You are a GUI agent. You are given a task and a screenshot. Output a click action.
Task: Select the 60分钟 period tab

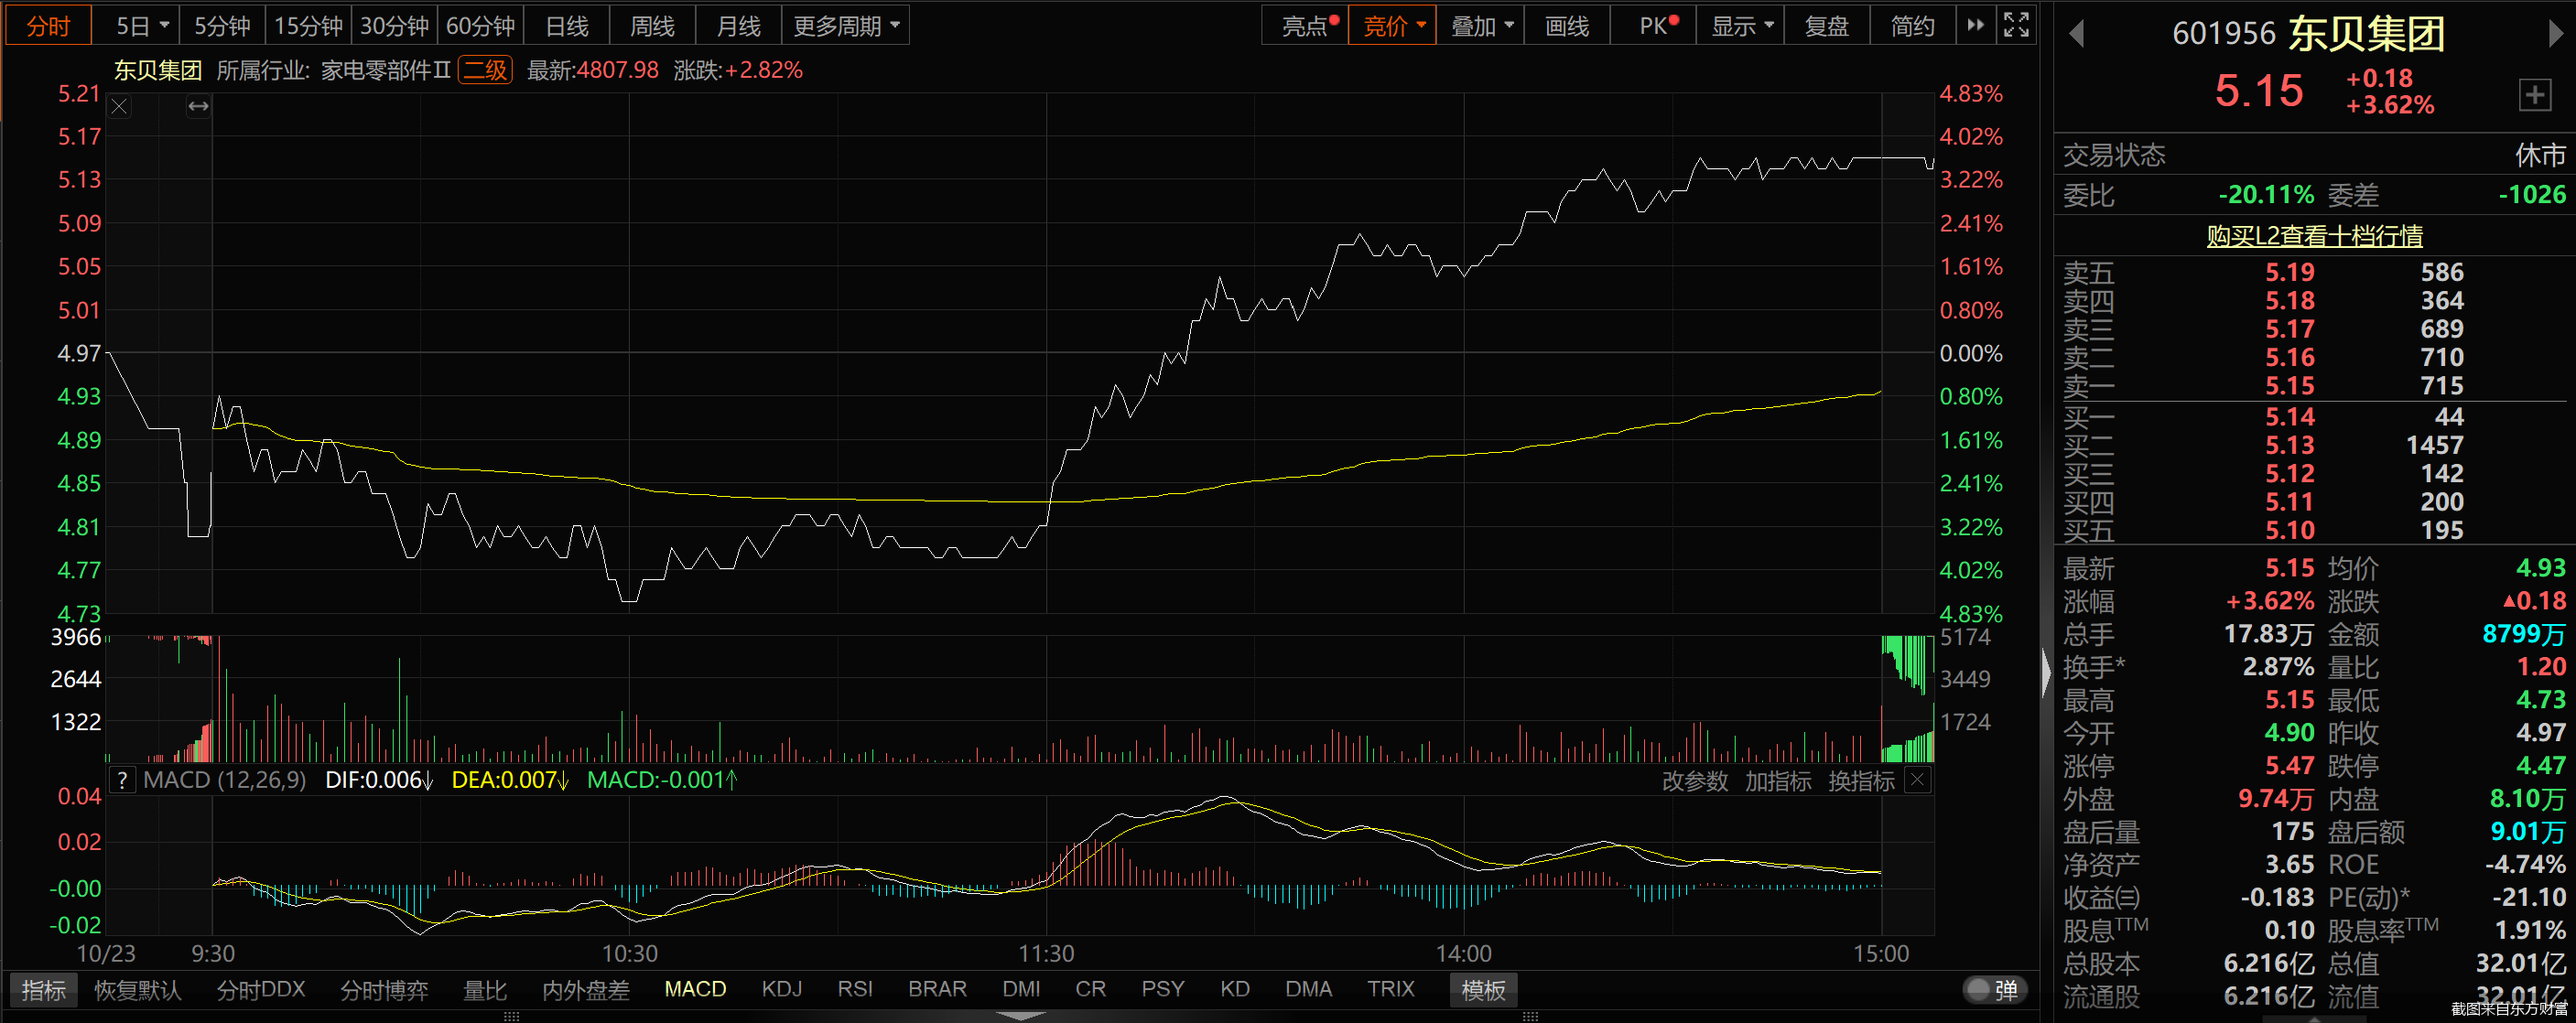(480, 25)
